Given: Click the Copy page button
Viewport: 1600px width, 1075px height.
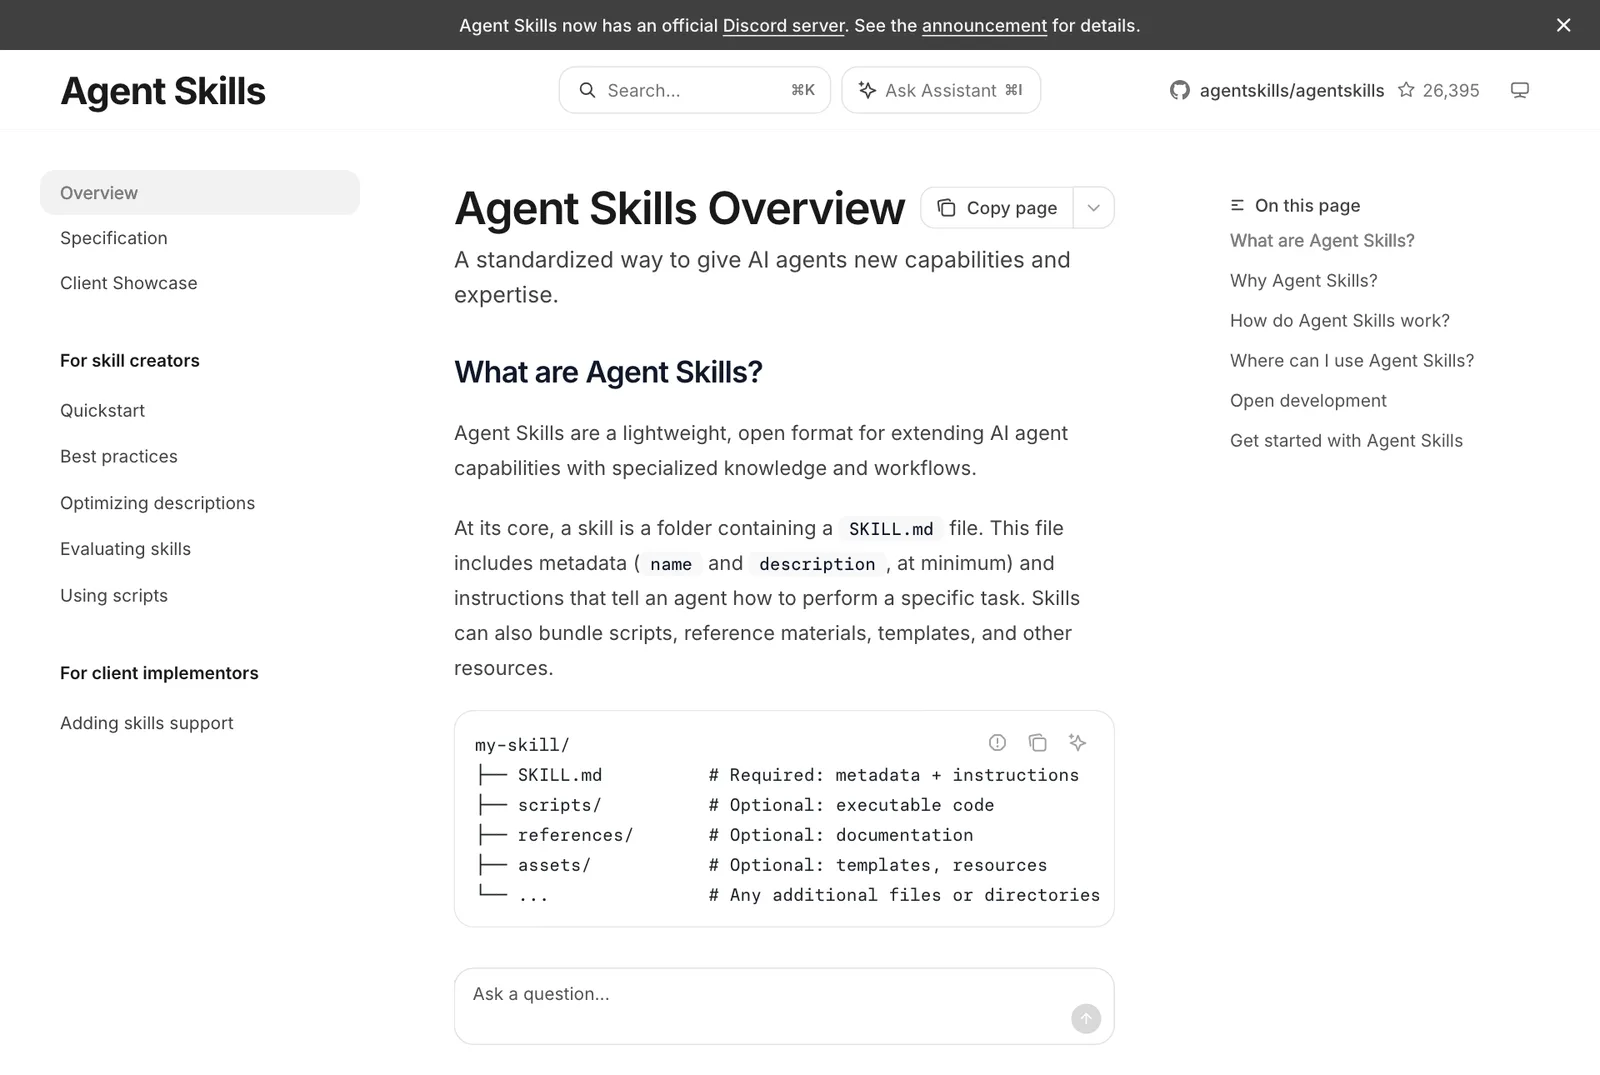Looking at the screenshot, I should [x=997, y=208].
